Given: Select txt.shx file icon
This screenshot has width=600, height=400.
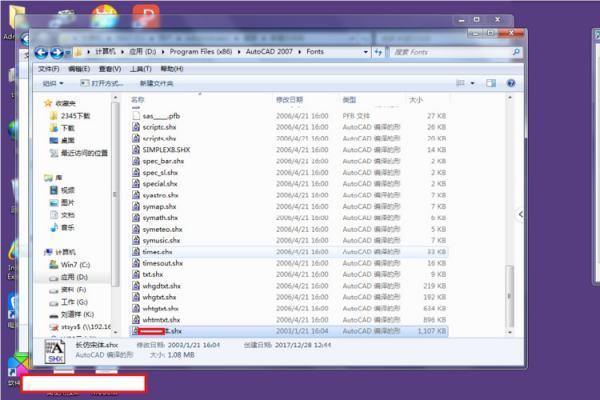Looking at the screenshot, I should point(136,274).
